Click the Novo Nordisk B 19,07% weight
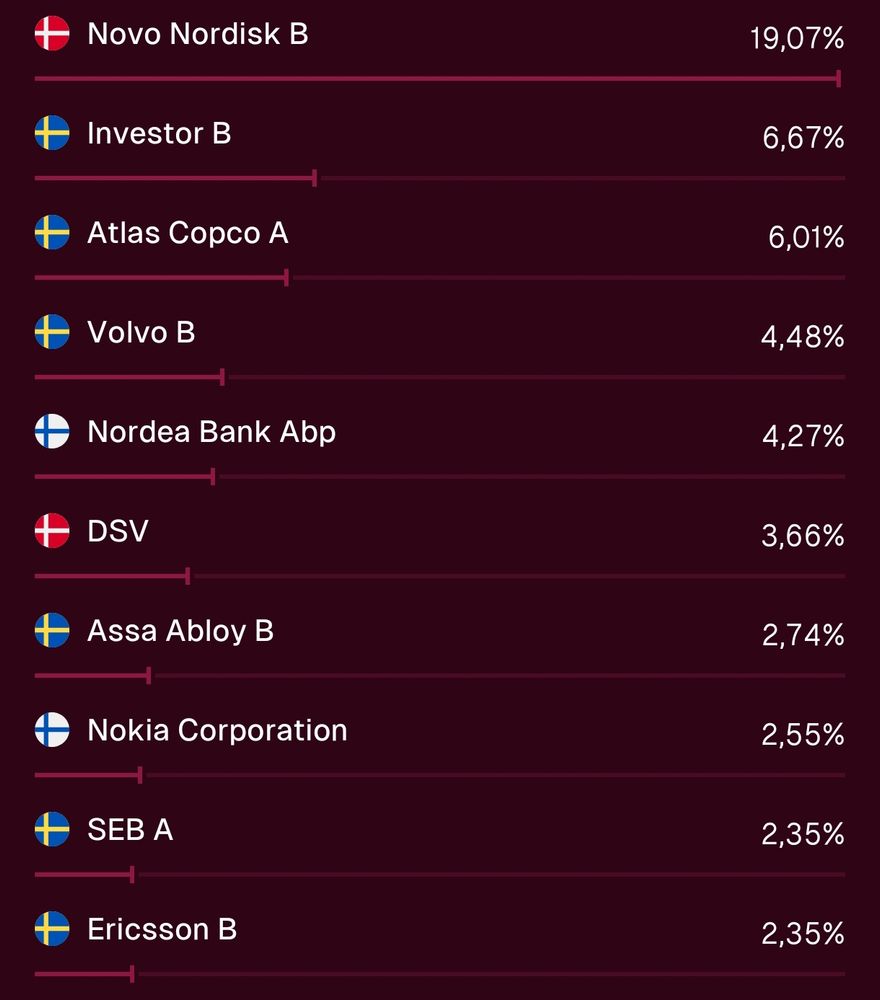 point(797,39)
